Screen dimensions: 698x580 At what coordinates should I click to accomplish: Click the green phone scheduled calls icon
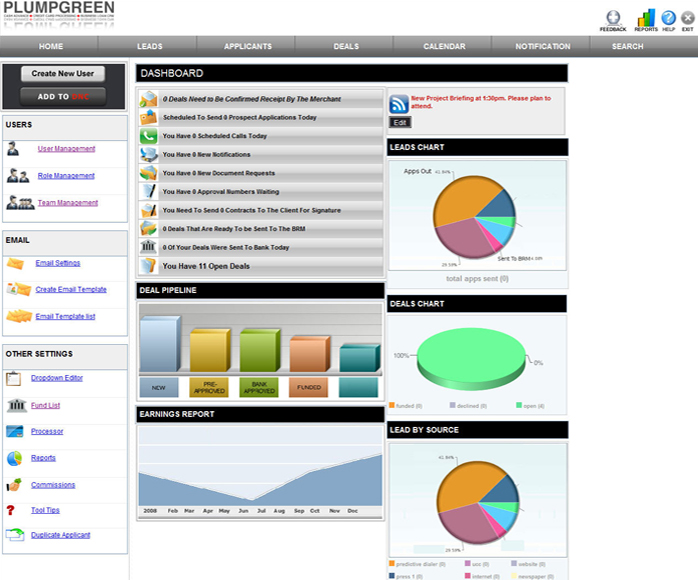[x=148, y=136]
